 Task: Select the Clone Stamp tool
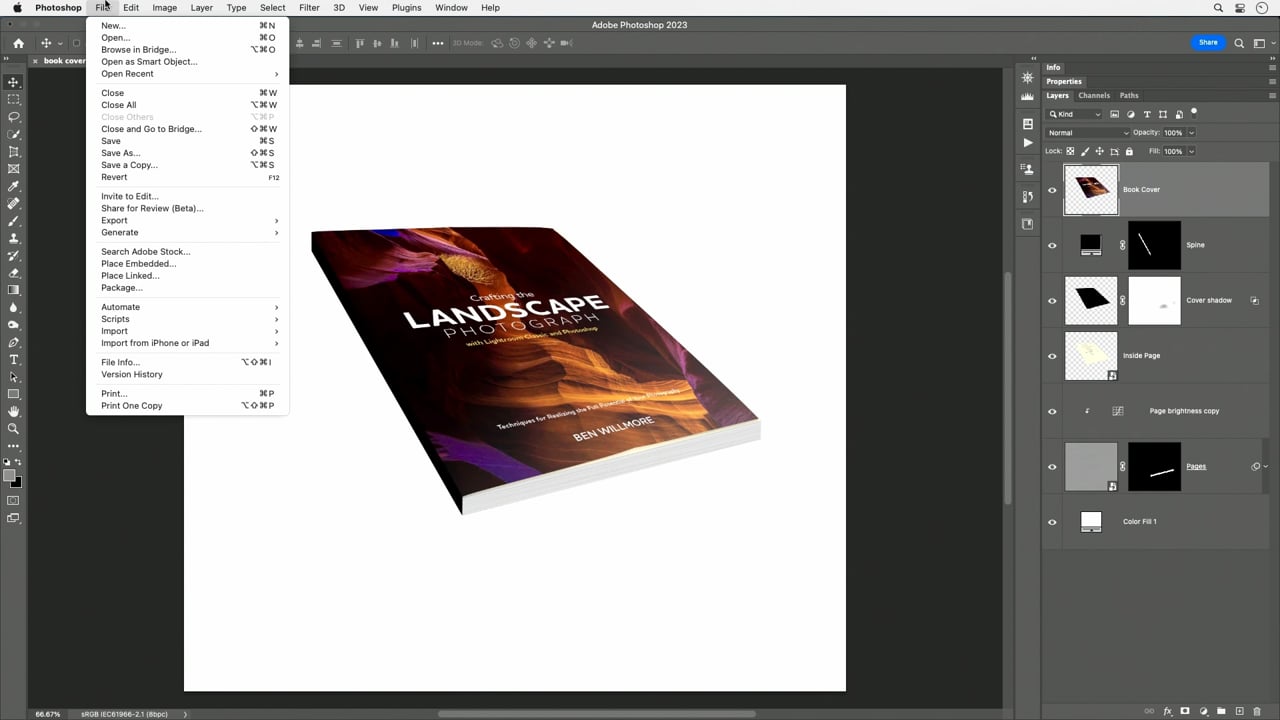tap(13, 238)
